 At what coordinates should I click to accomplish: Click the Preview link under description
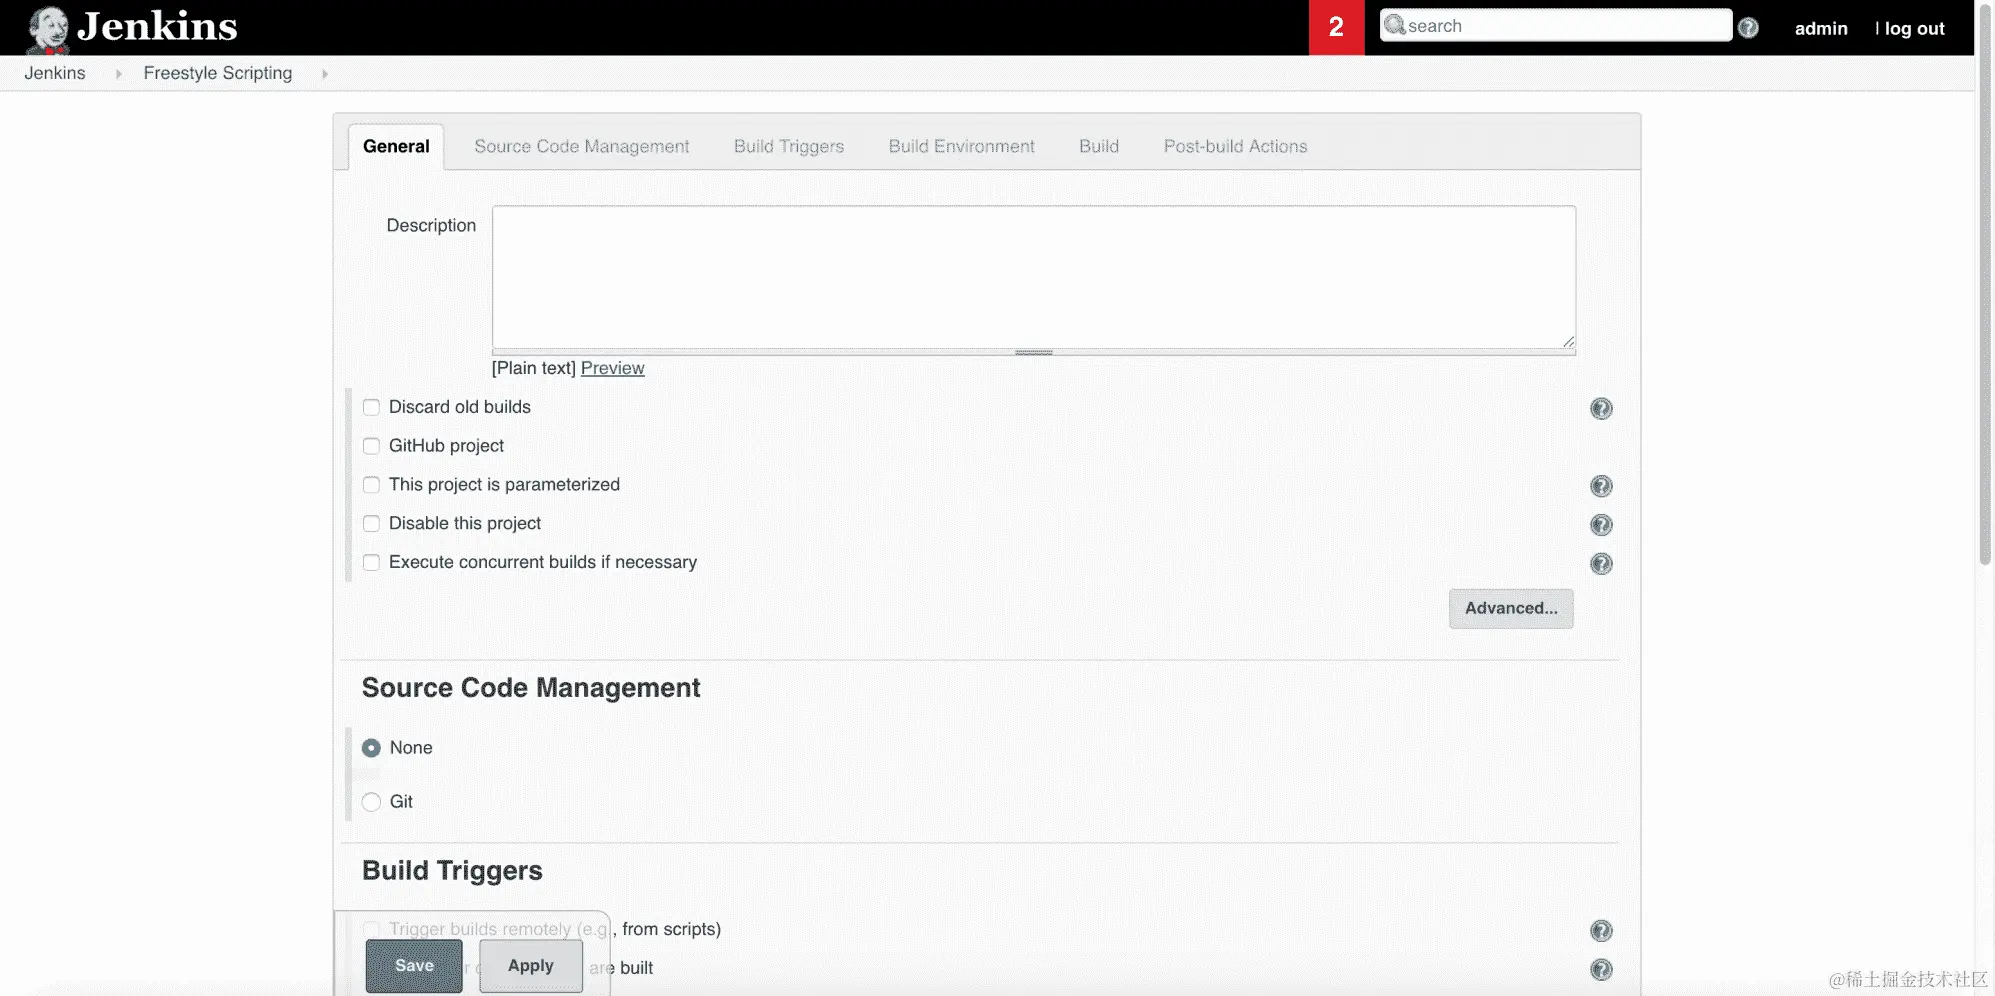pyautogui.click(x=613, y=368)
